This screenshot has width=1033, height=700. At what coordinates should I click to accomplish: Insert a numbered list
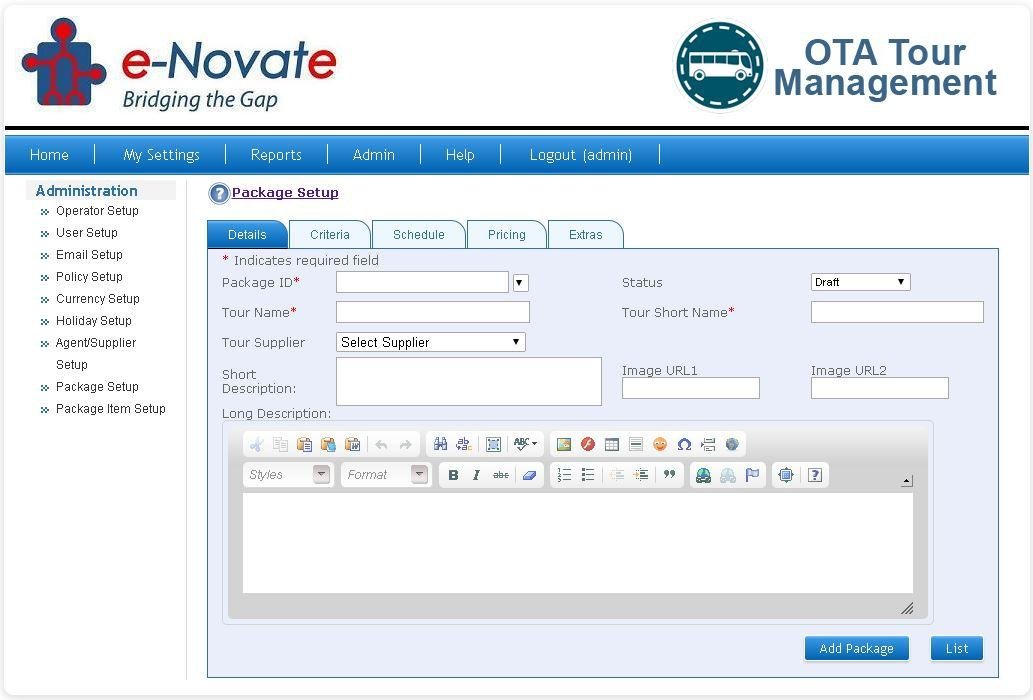tap(564, 475)
